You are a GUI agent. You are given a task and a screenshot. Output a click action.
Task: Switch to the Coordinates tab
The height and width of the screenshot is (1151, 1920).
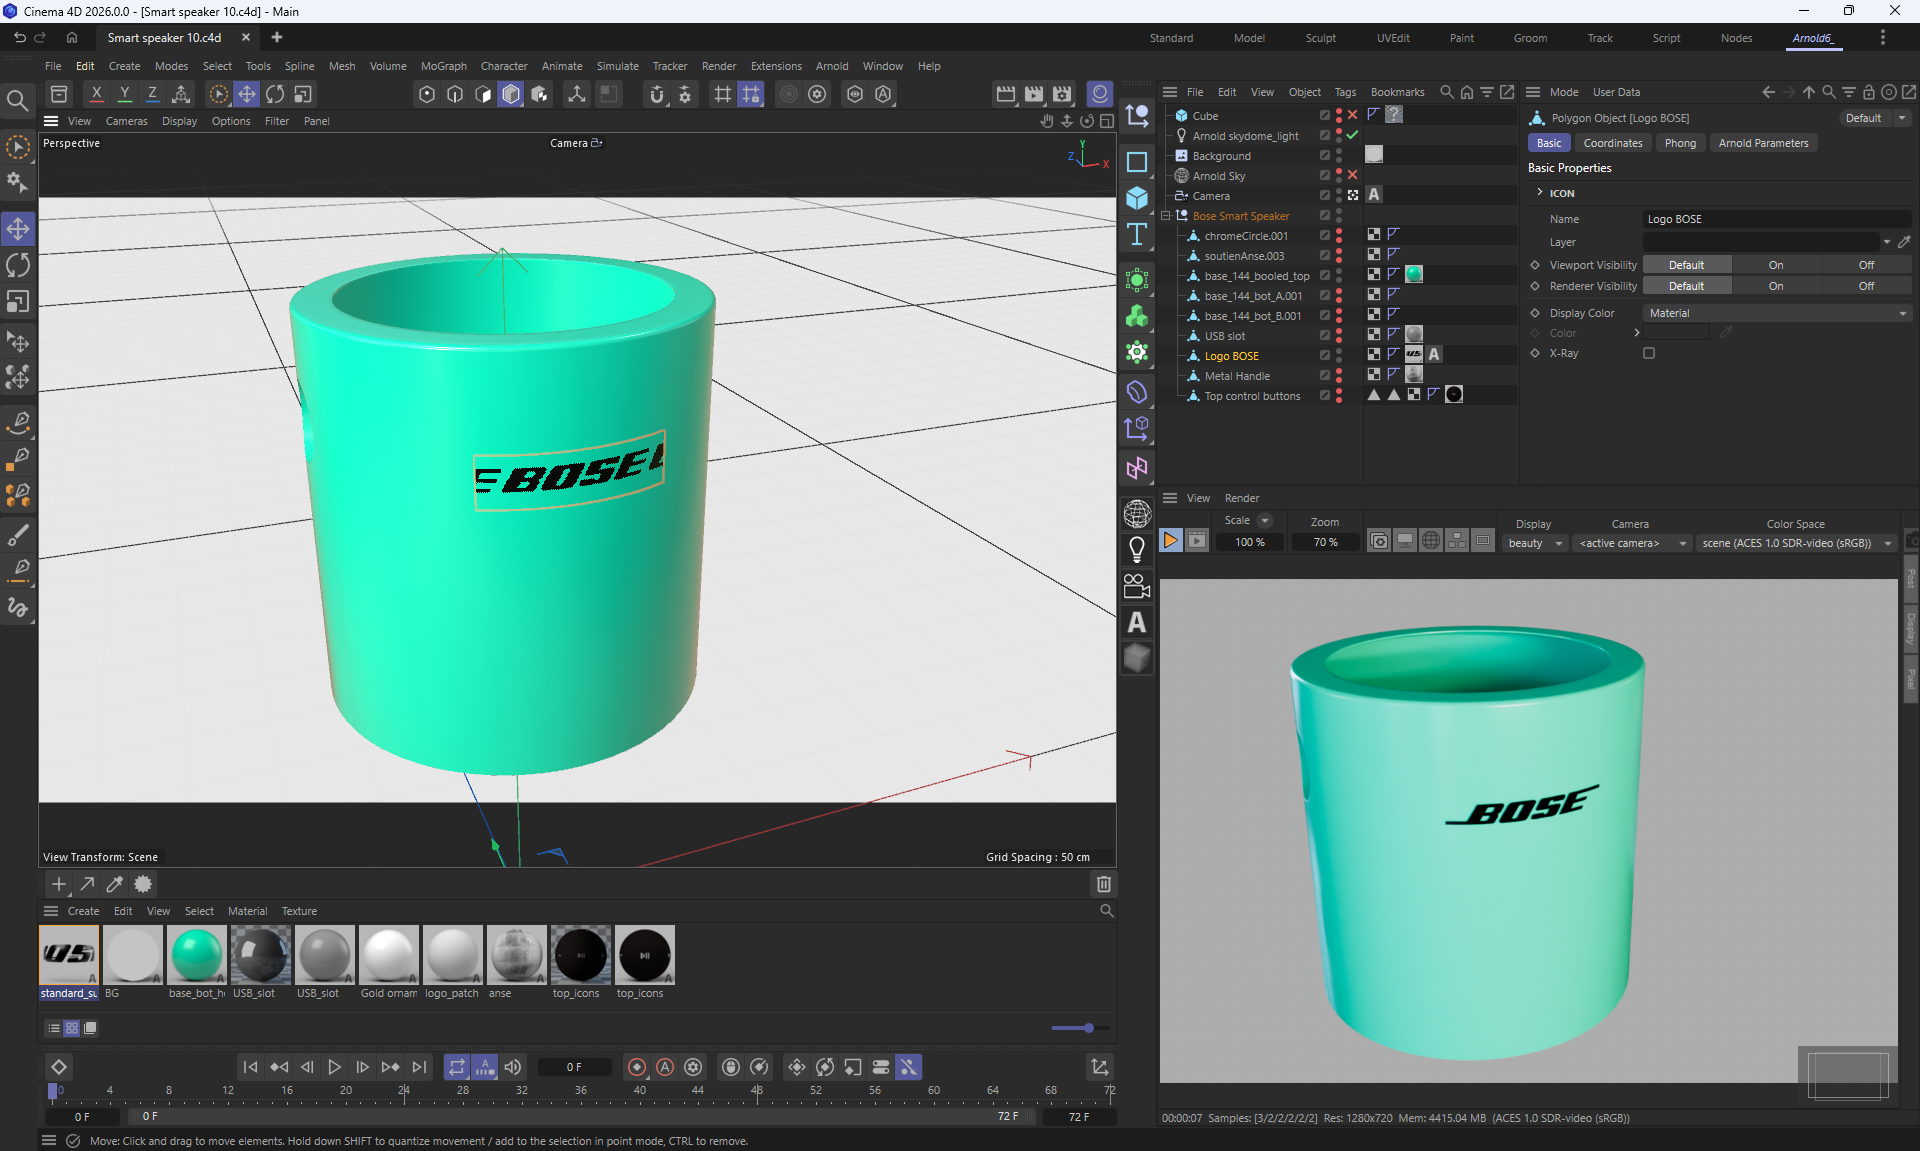(1612, 143)
